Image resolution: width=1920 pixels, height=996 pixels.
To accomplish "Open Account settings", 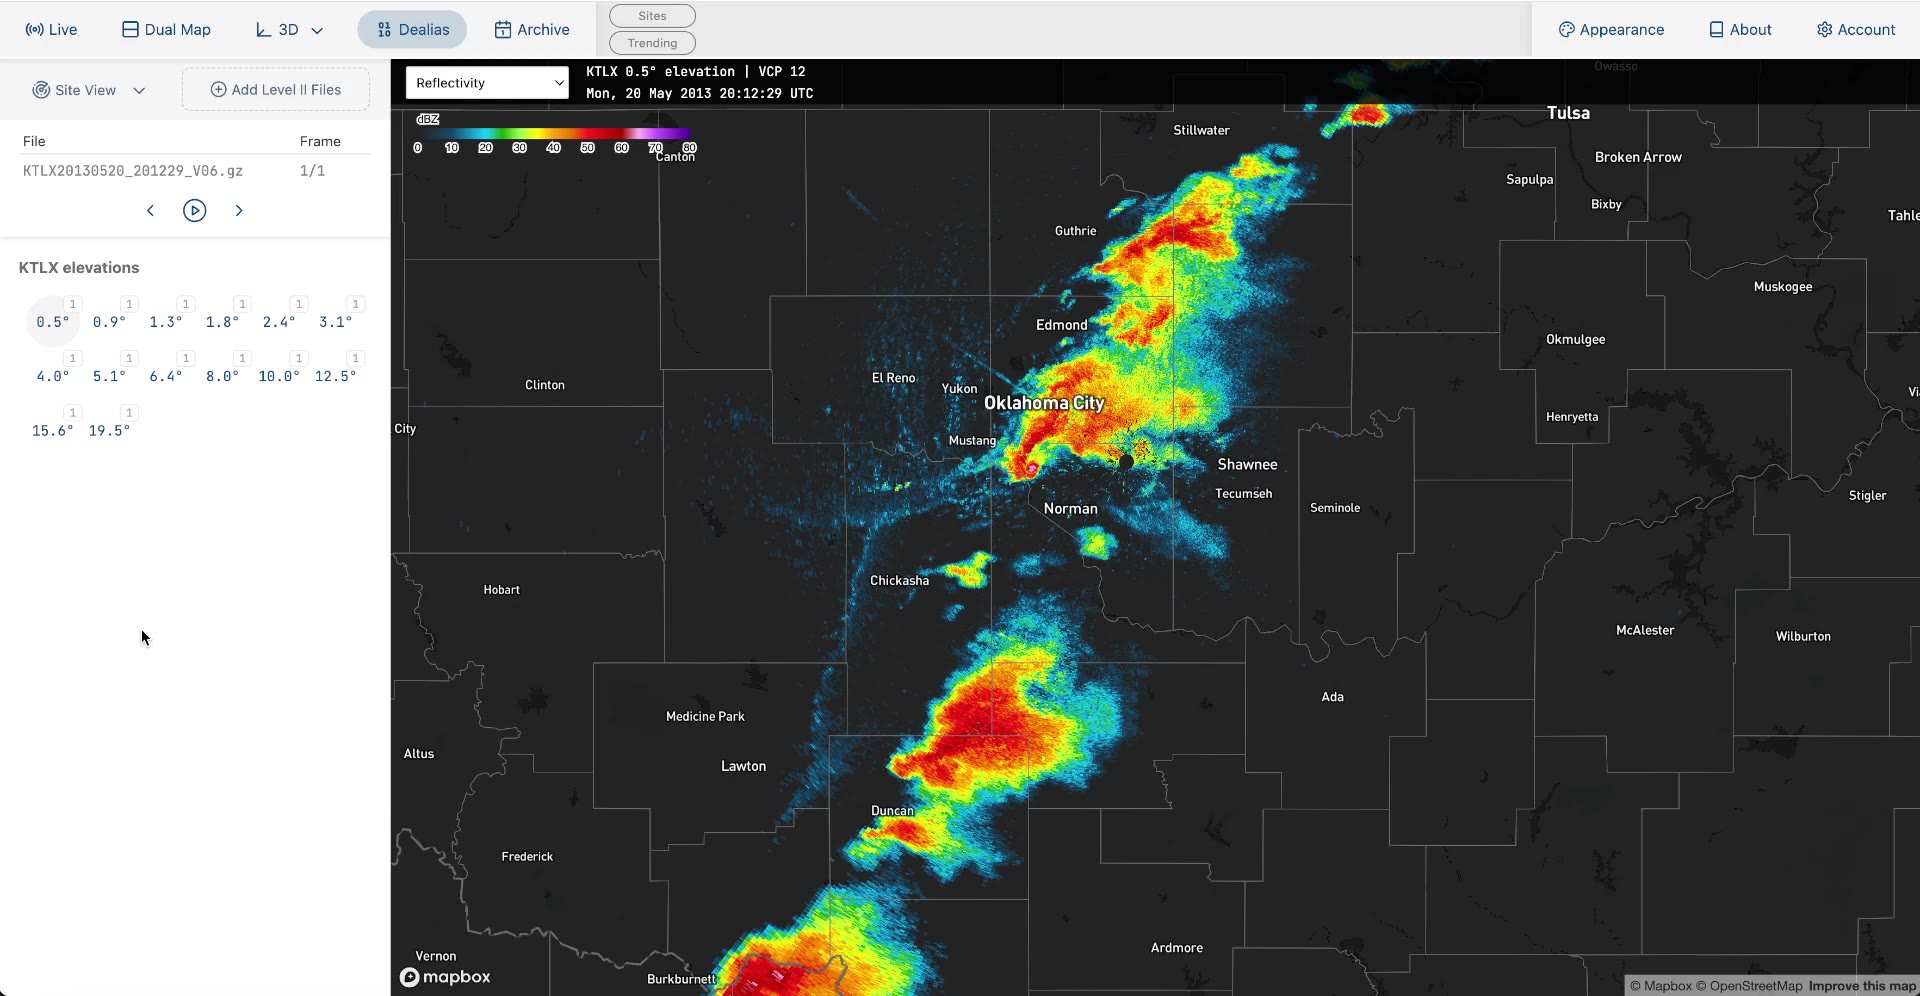I will 1856,30.
